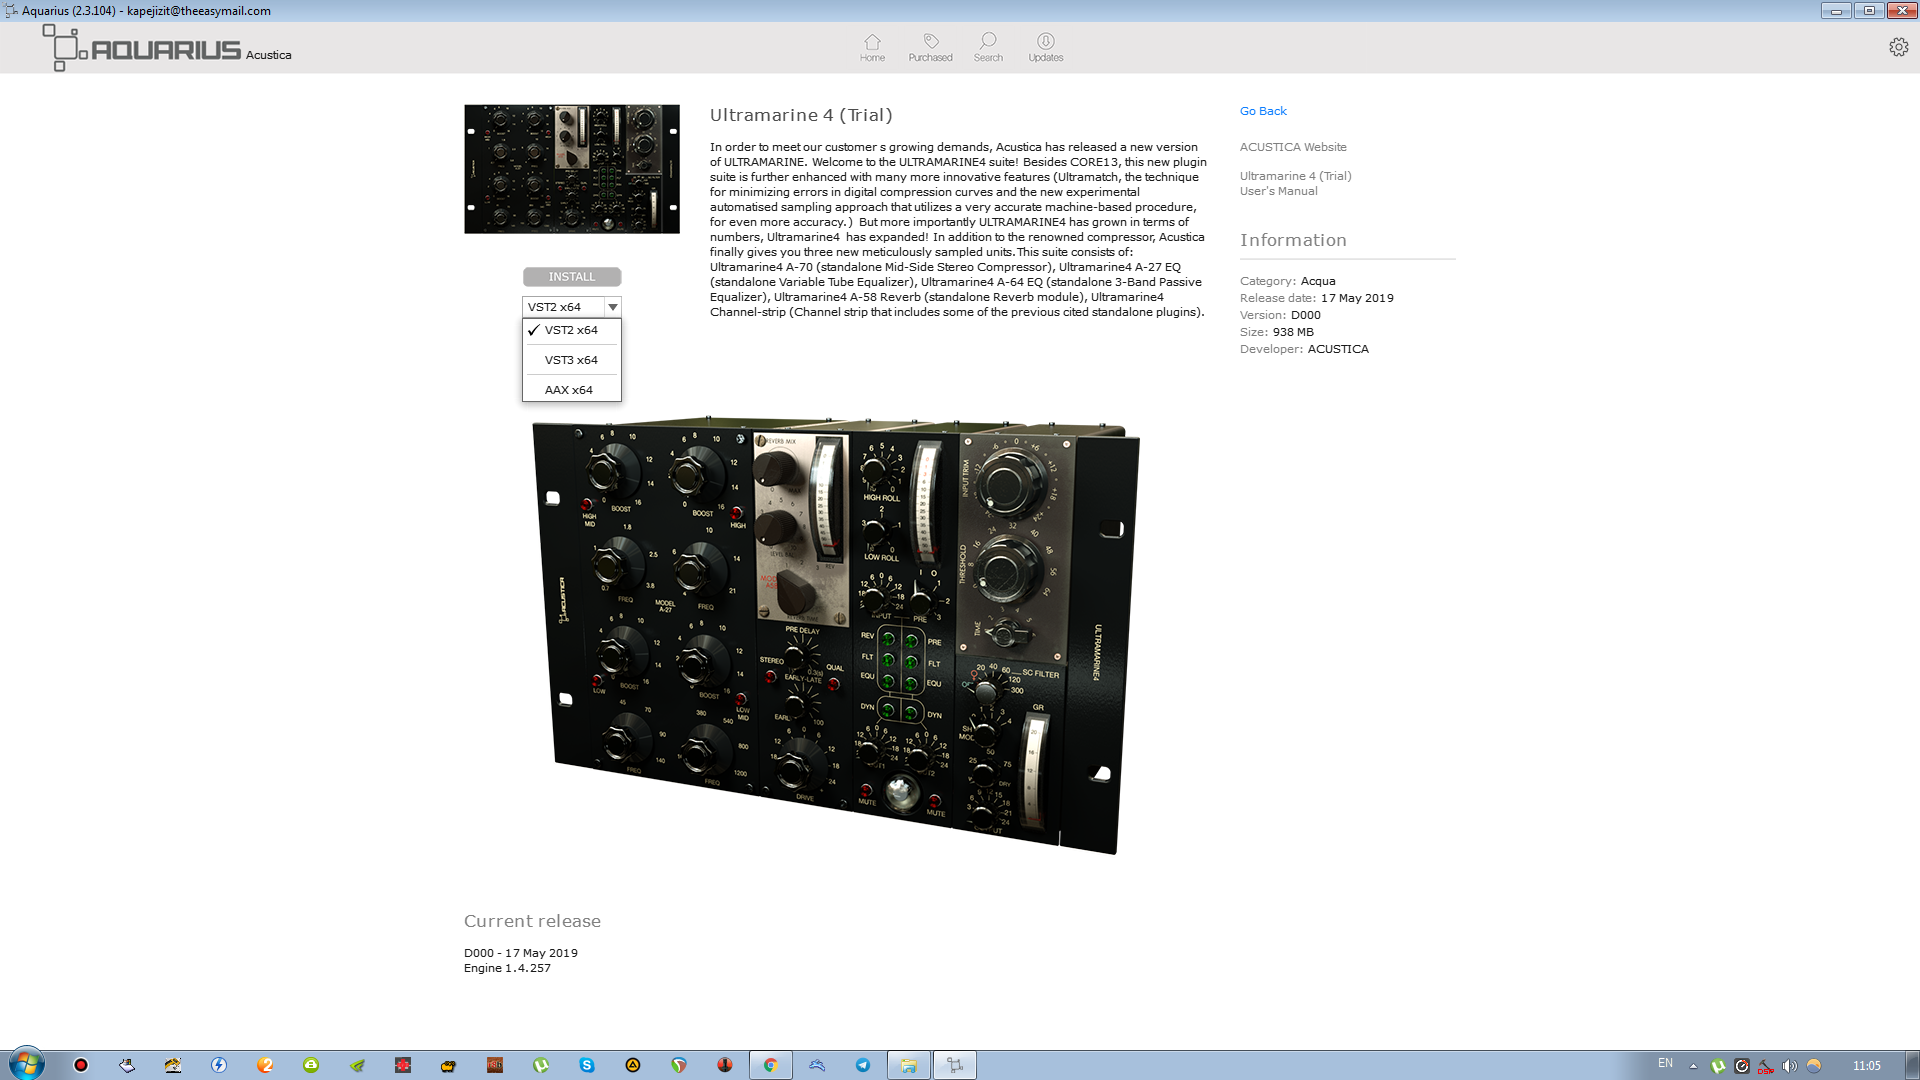Install Ultramarine 4 trial
The image size is (1920, 1080).
click(x=572, y=277)
